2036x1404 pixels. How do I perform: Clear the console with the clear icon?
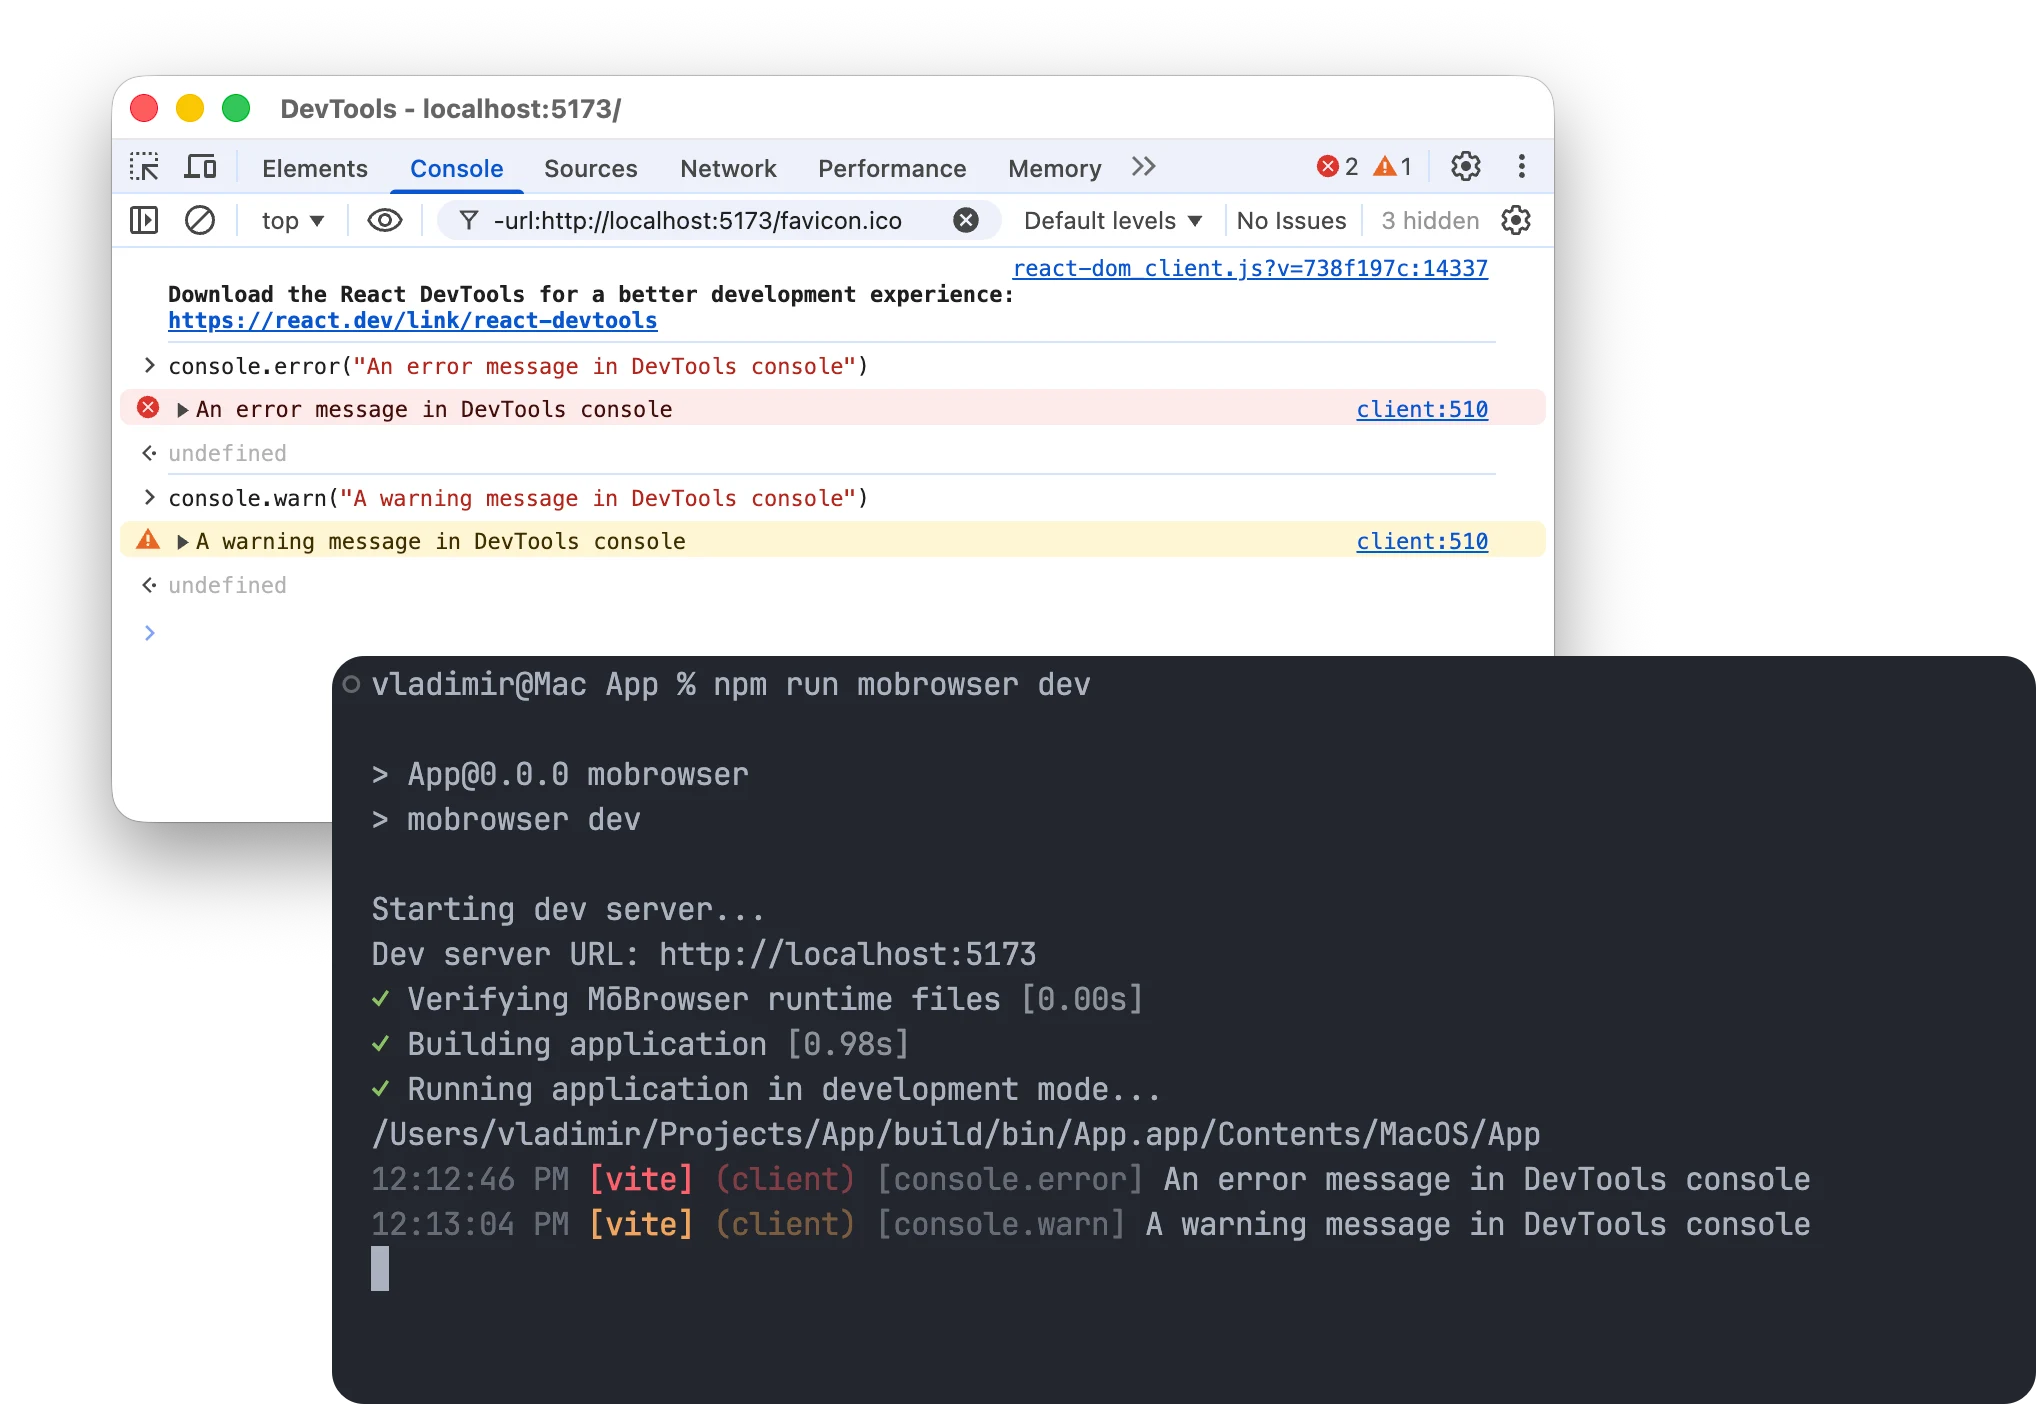coord(199,220)
